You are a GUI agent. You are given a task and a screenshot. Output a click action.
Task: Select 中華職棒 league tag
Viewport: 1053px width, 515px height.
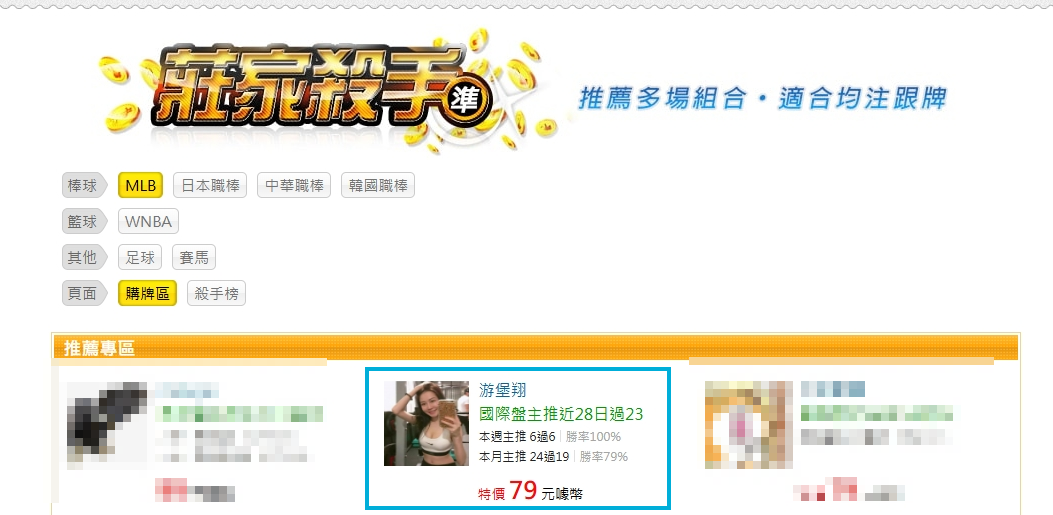[x=294, y=185]
